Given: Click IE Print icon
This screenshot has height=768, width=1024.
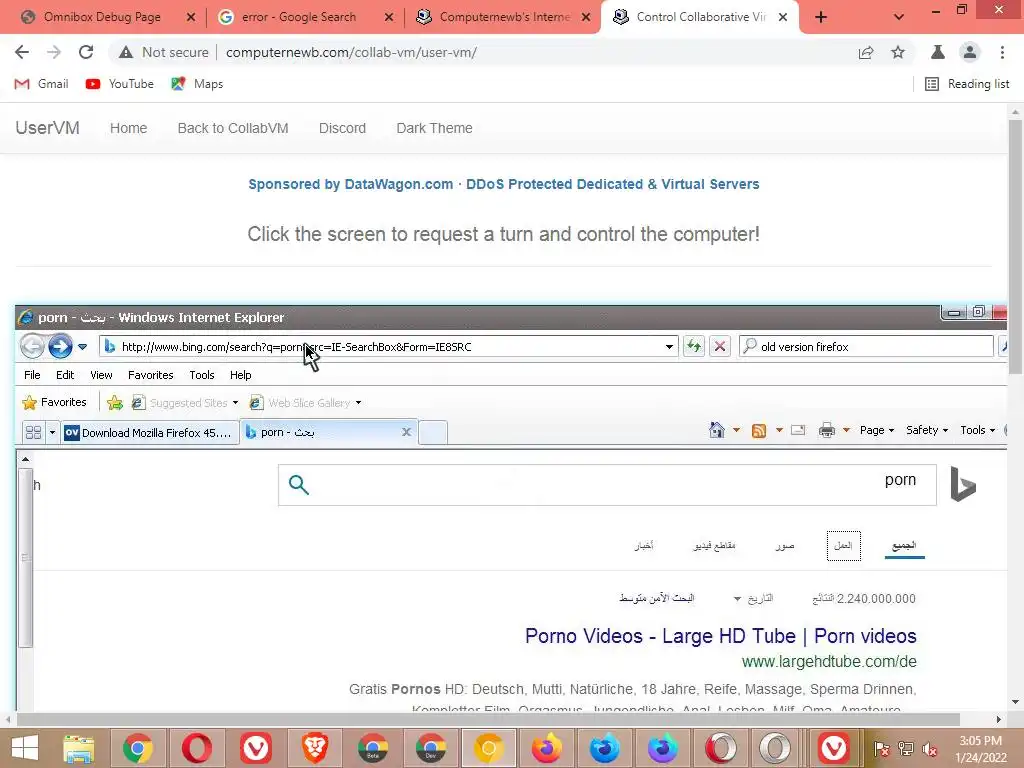Looking at the screenshot, I should [827, 430].
